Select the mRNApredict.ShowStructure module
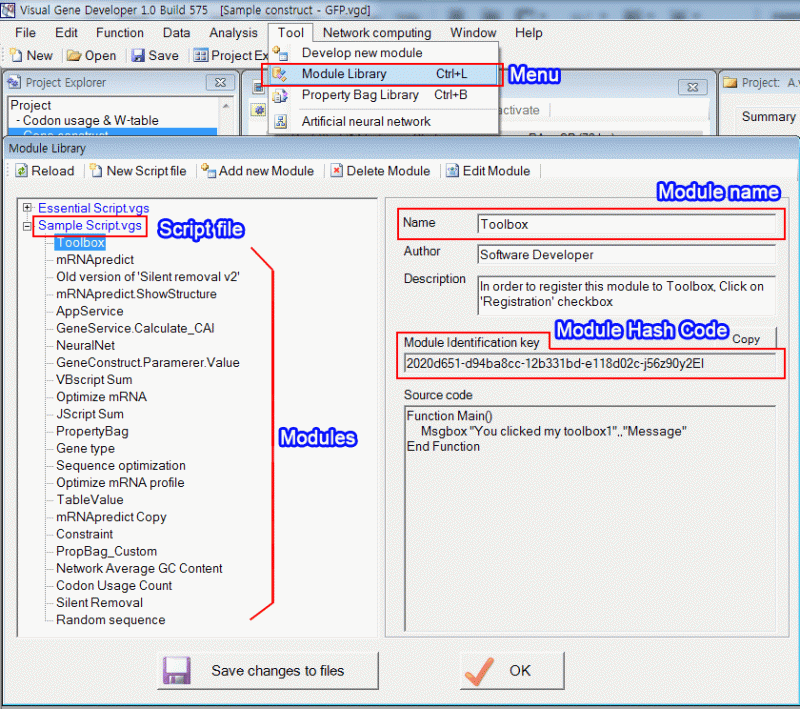Screen dimensions: 800x709 (136, 294)
